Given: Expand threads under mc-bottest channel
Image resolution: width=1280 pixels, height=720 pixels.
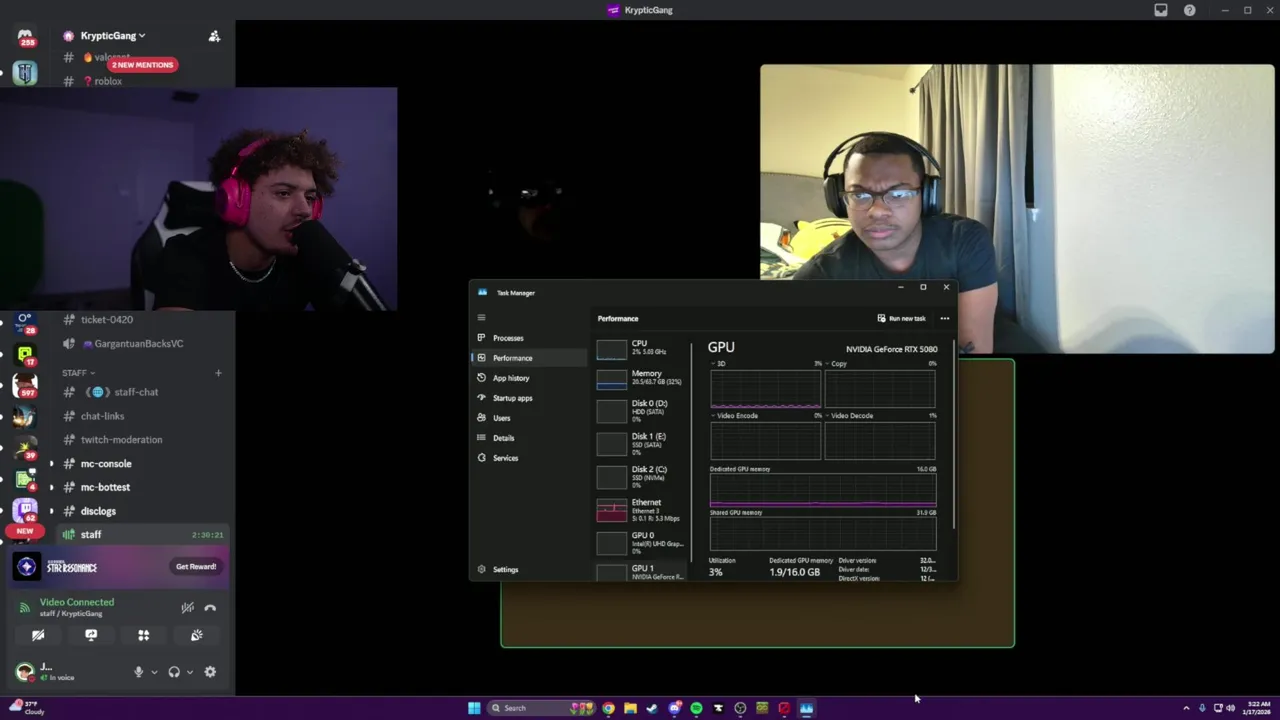Looking at the screenshot, I should (x=52, y=487).
